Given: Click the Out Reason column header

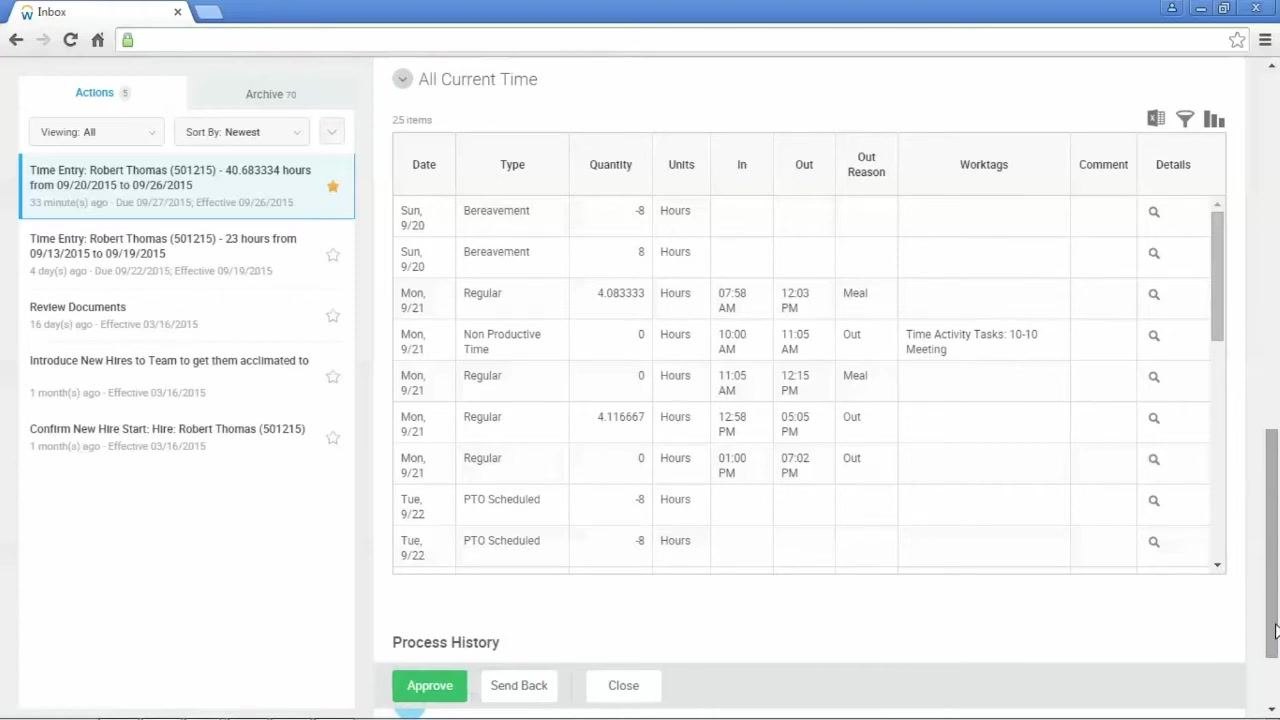Looking at the screenshot, I should (866, 165).
